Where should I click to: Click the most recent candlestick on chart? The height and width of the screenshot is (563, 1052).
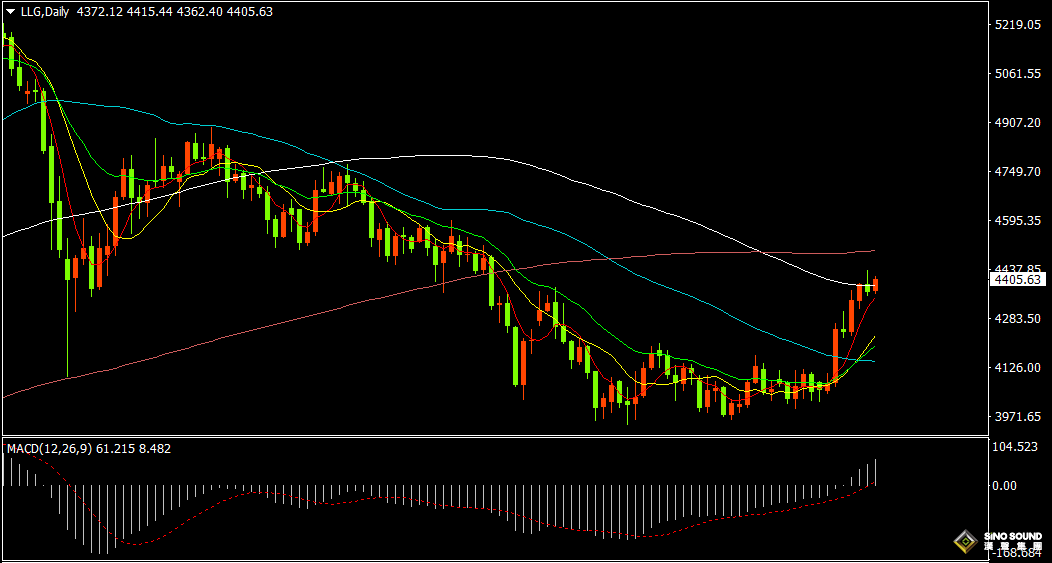tap(876, 285)
